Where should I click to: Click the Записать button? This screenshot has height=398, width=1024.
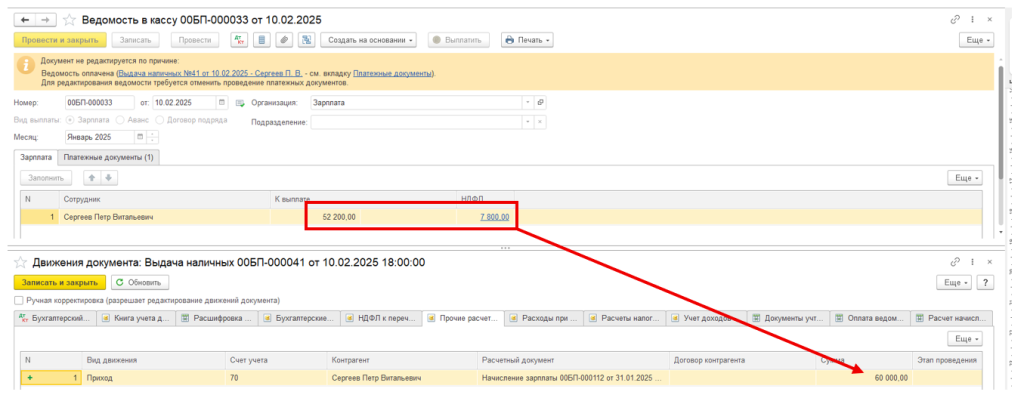(135, 40)
